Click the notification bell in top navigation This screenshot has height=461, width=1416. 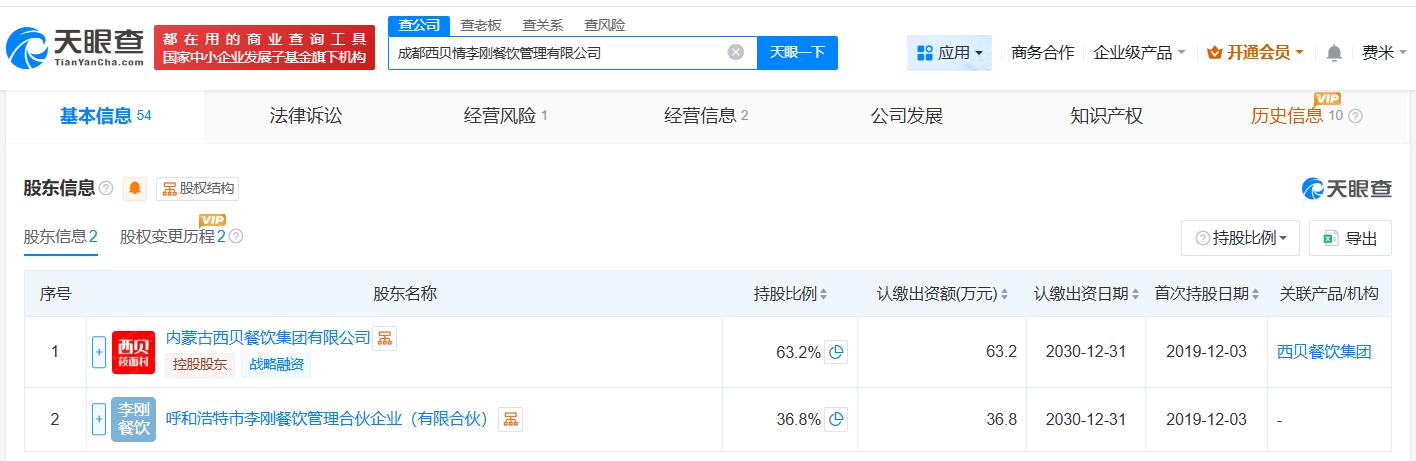pos(1334,53)
